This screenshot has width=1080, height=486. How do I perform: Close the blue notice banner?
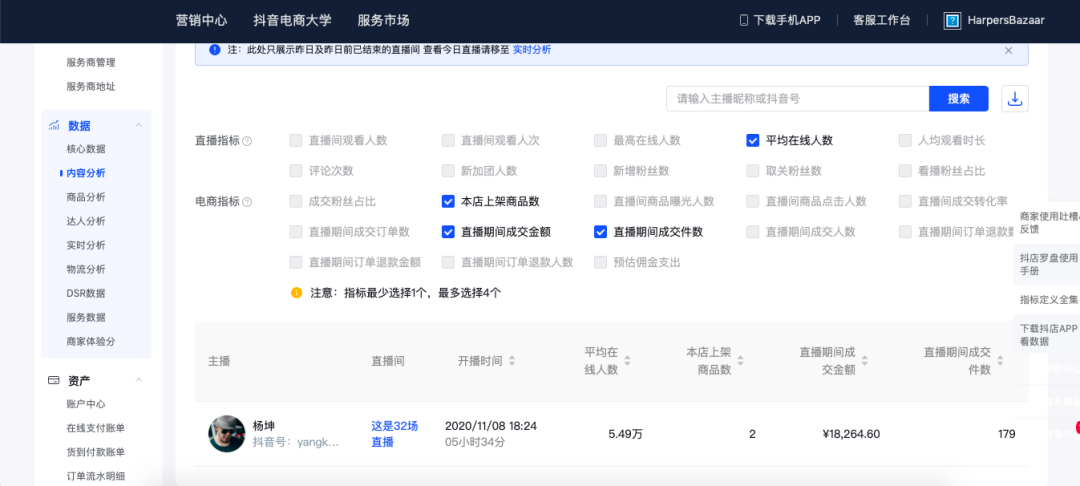pos(1008,50)
